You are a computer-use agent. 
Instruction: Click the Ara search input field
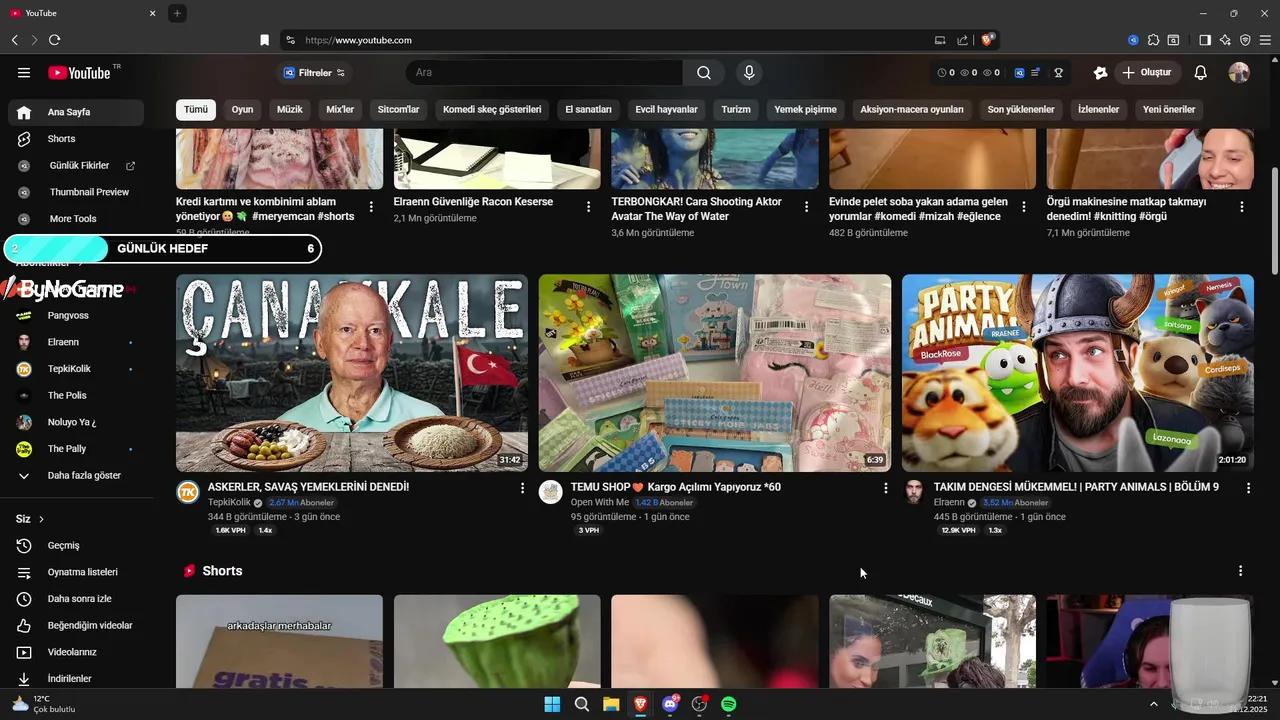[544, 72]
